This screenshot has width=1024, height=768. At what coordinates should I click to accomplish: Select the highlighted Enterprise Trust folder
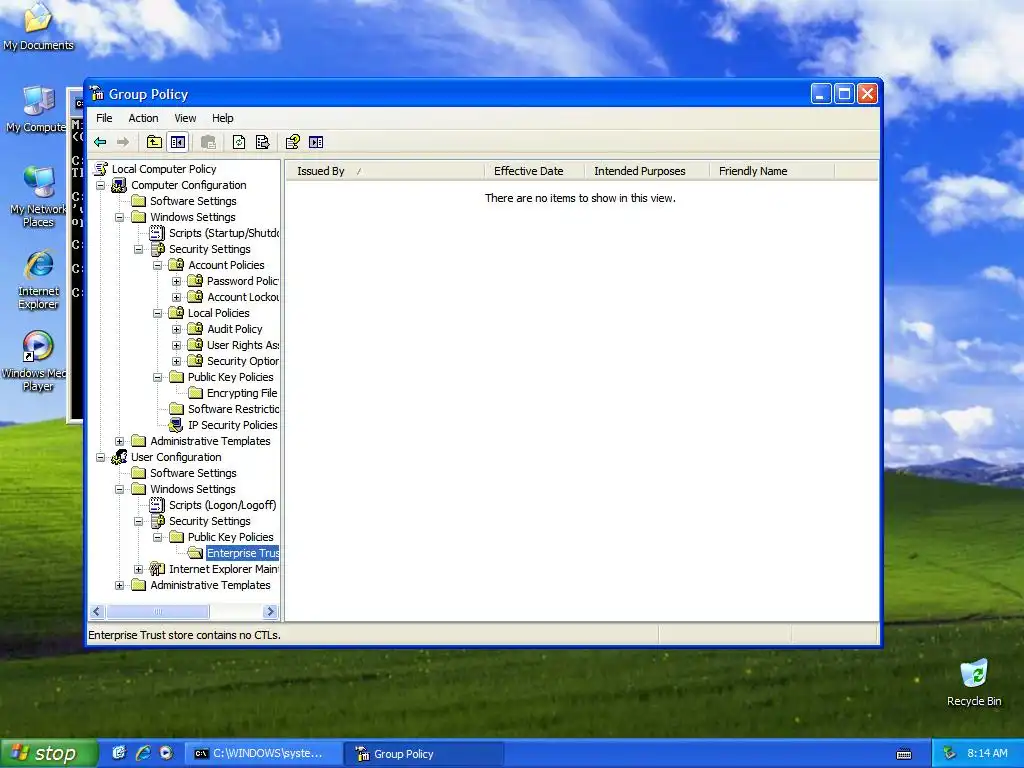pyautogui.click(x=242, y=553)
